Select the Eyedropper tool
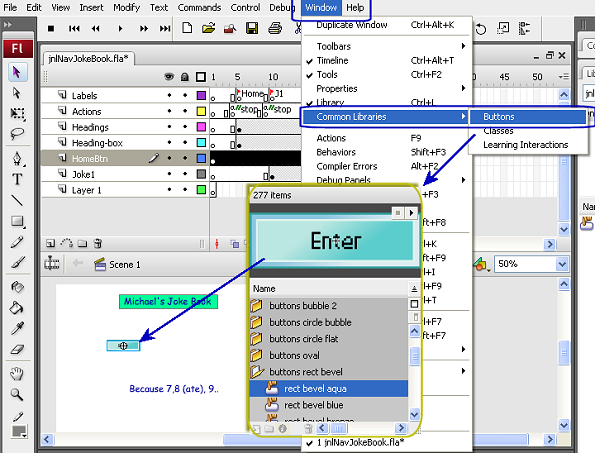Viewport: 595px width, 453px height. coord(17,328)
